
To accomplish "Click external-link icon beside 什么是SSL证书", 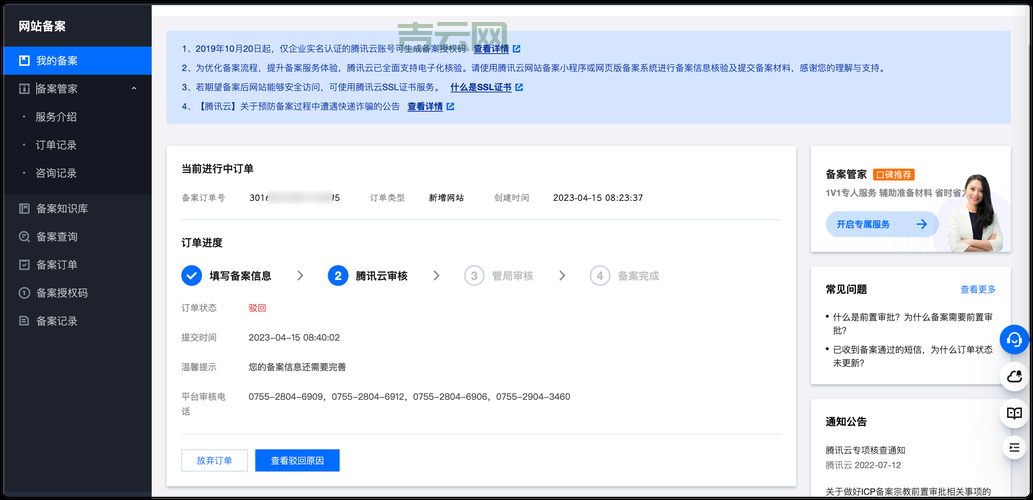I will tap(519, 87).
